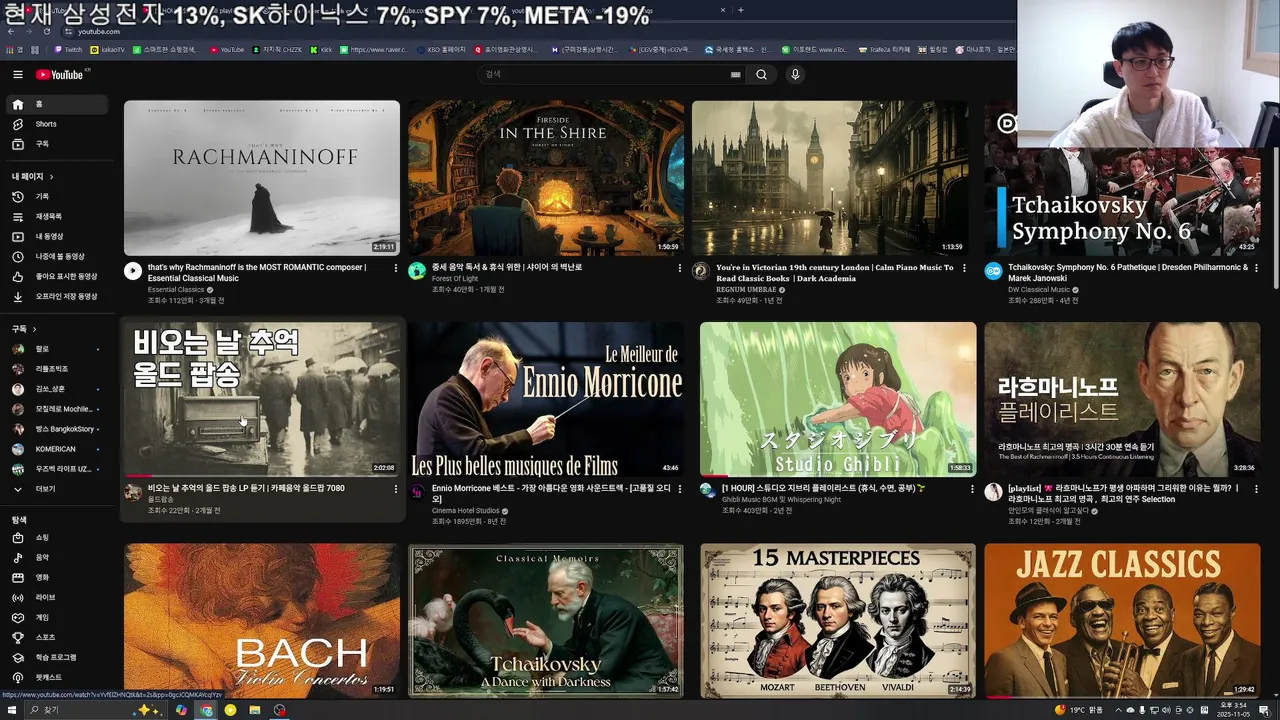Image resolution: width=1280 pixels, height=720 pixels.
Task: Open the on-screen keyboard icon in search box
Action: (x=735, y=74)
